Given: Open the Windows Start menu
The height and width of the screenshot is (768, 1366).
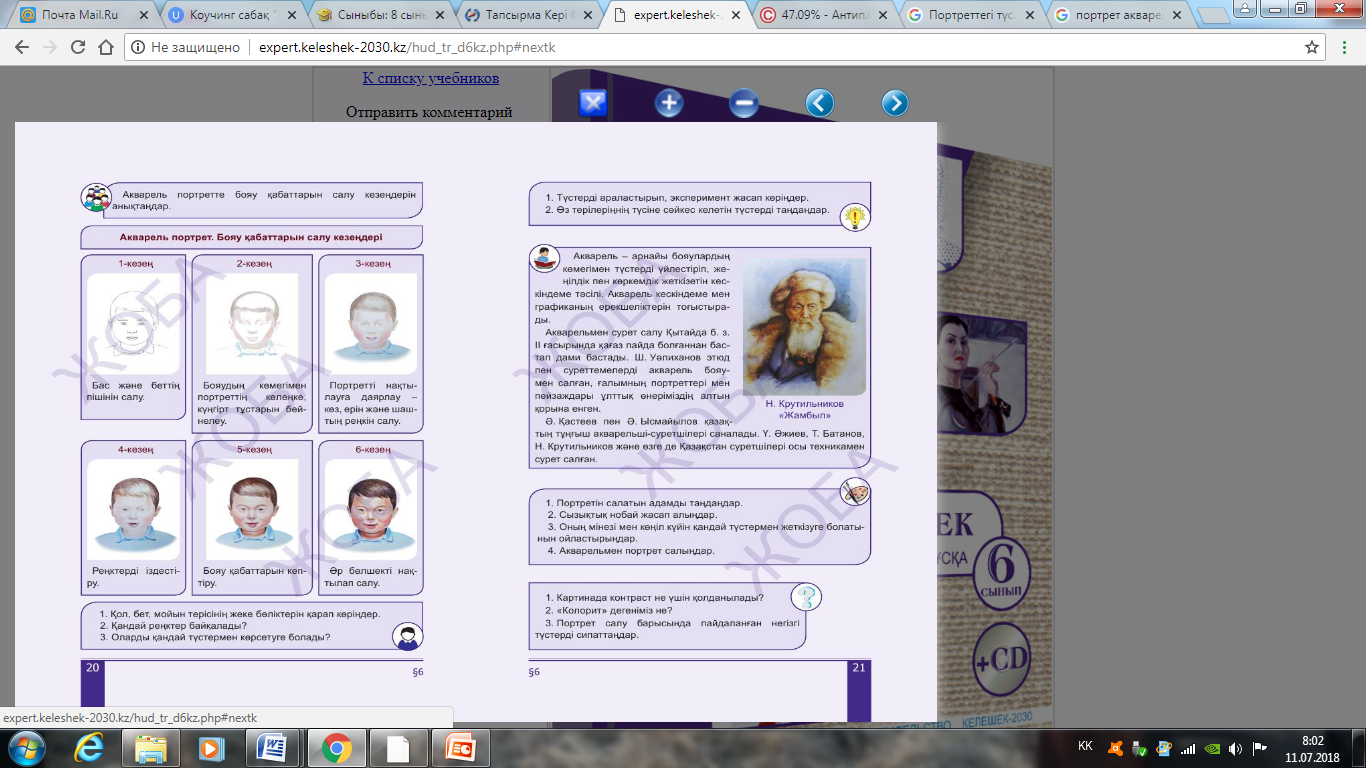Looking at the screenshot, I should 27,747.
